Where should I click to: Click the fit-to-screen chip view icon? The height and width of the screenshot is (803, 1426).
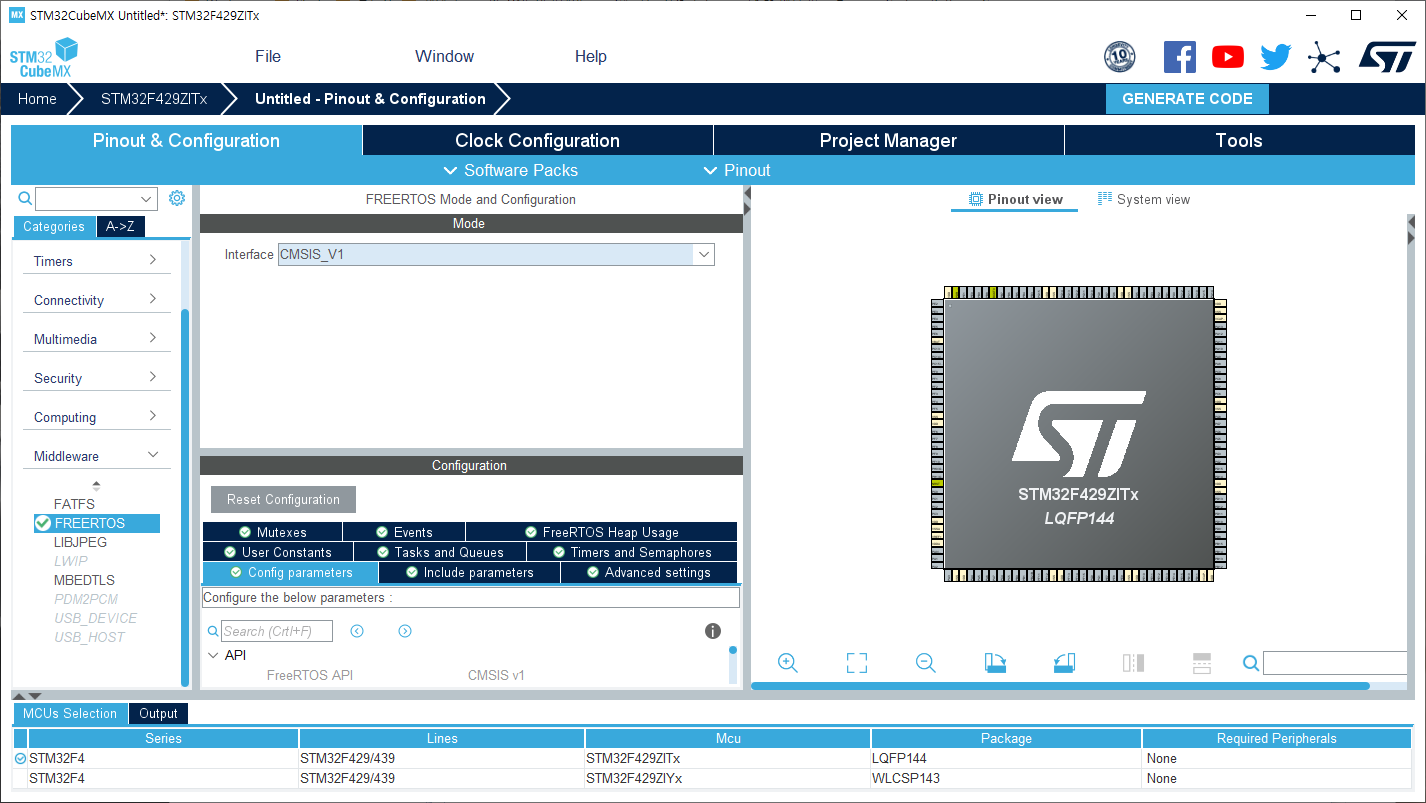[857, 663]
